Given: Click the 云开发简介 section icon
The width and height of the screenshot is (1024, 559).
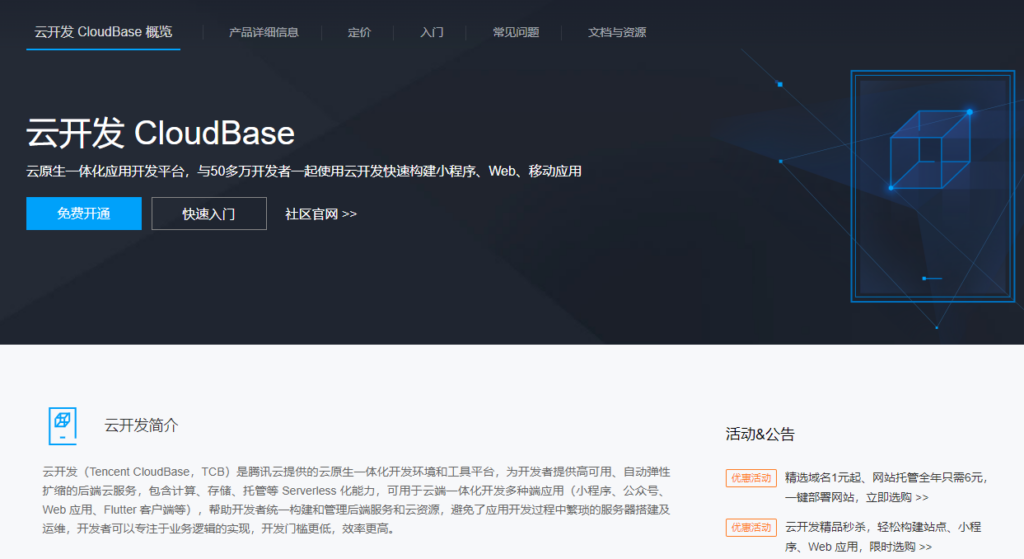Looking at the screenshot, I should tap(63, 426).
